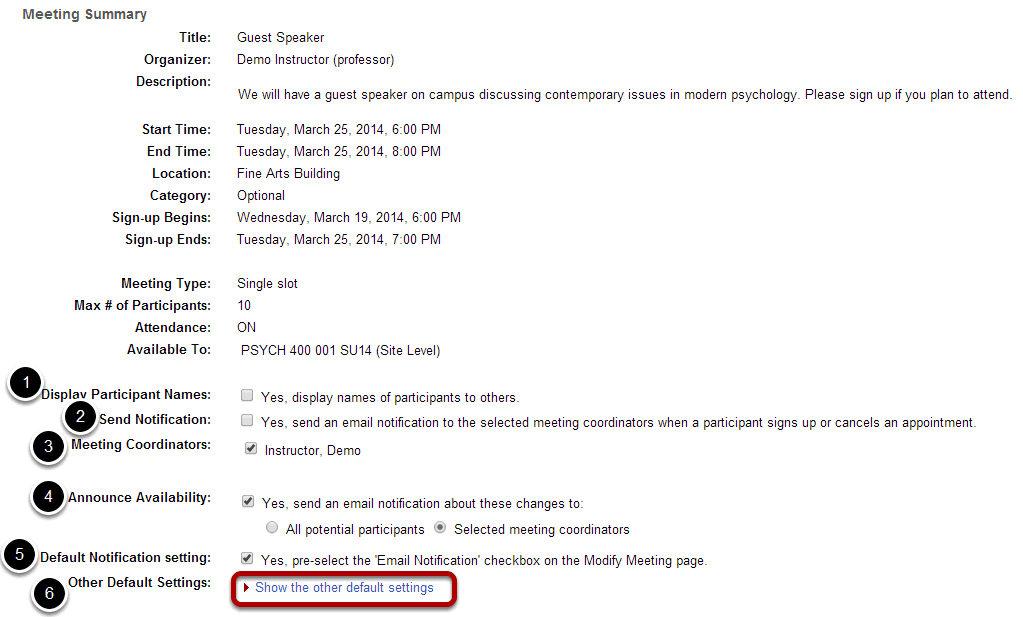Screen dimensions: 1023x617
Task: Toggle the Announce Availability email checkbox
Action: 248,502
